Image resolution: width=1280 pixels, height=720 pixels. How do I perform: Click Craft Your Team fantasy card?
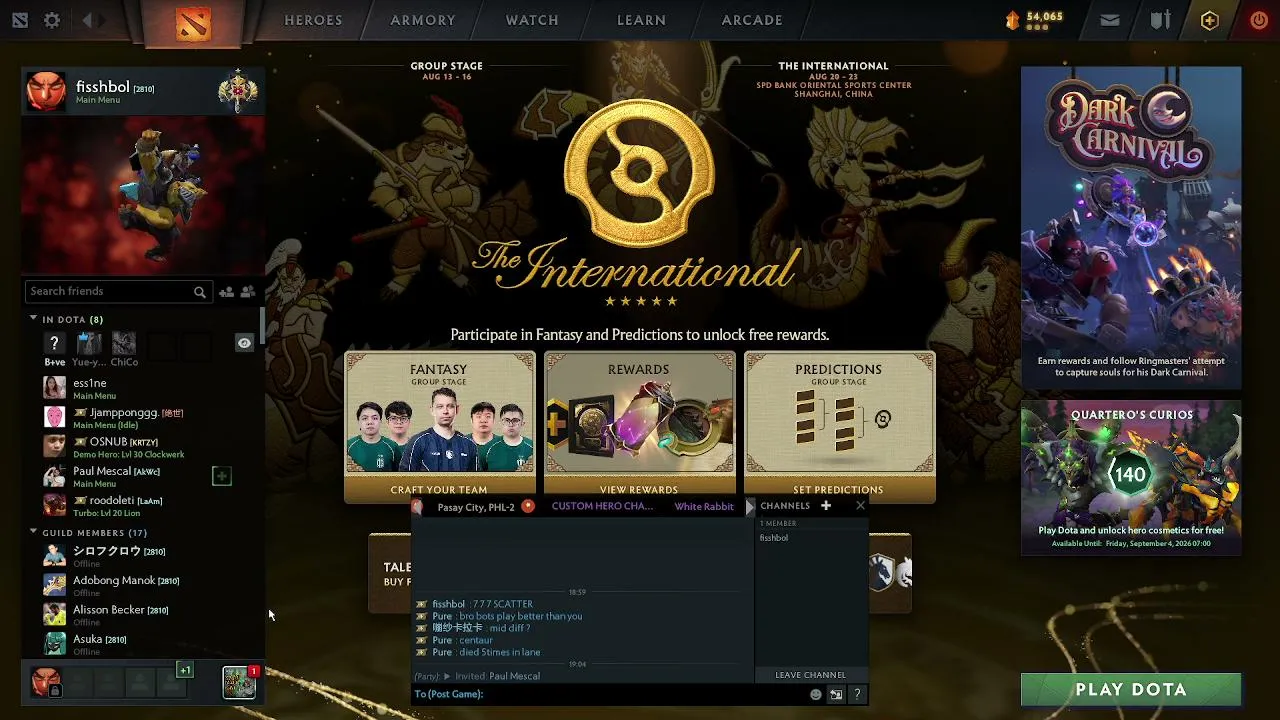[440, 427]
